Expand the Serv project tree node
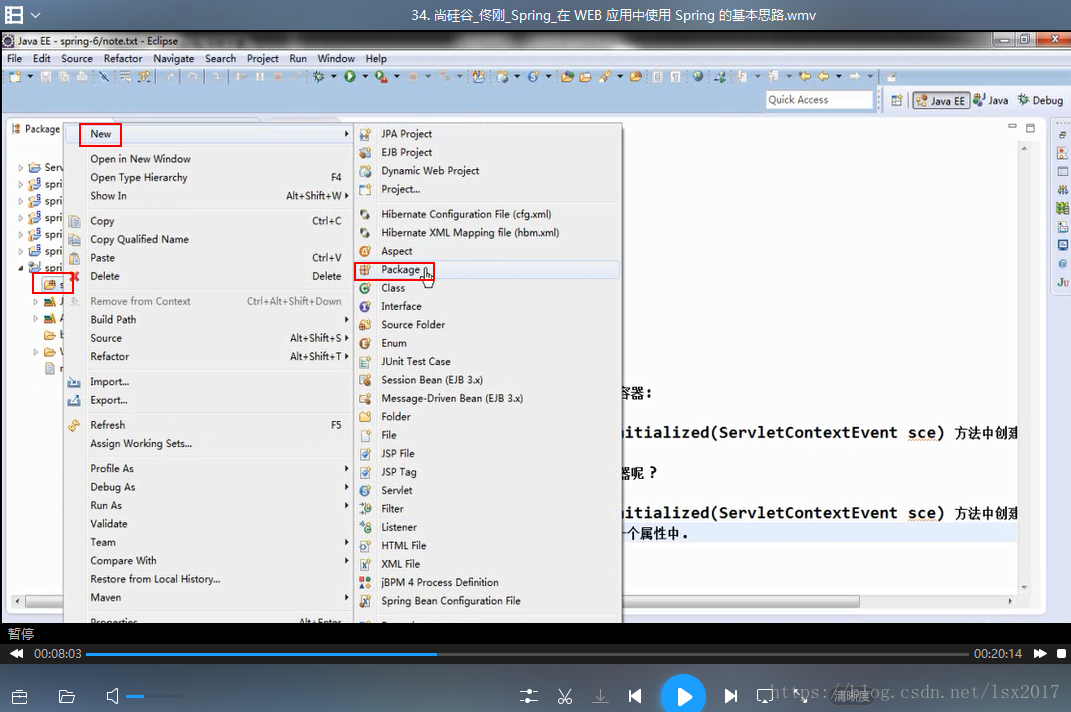1071x712 pixels. click(20, 167)
